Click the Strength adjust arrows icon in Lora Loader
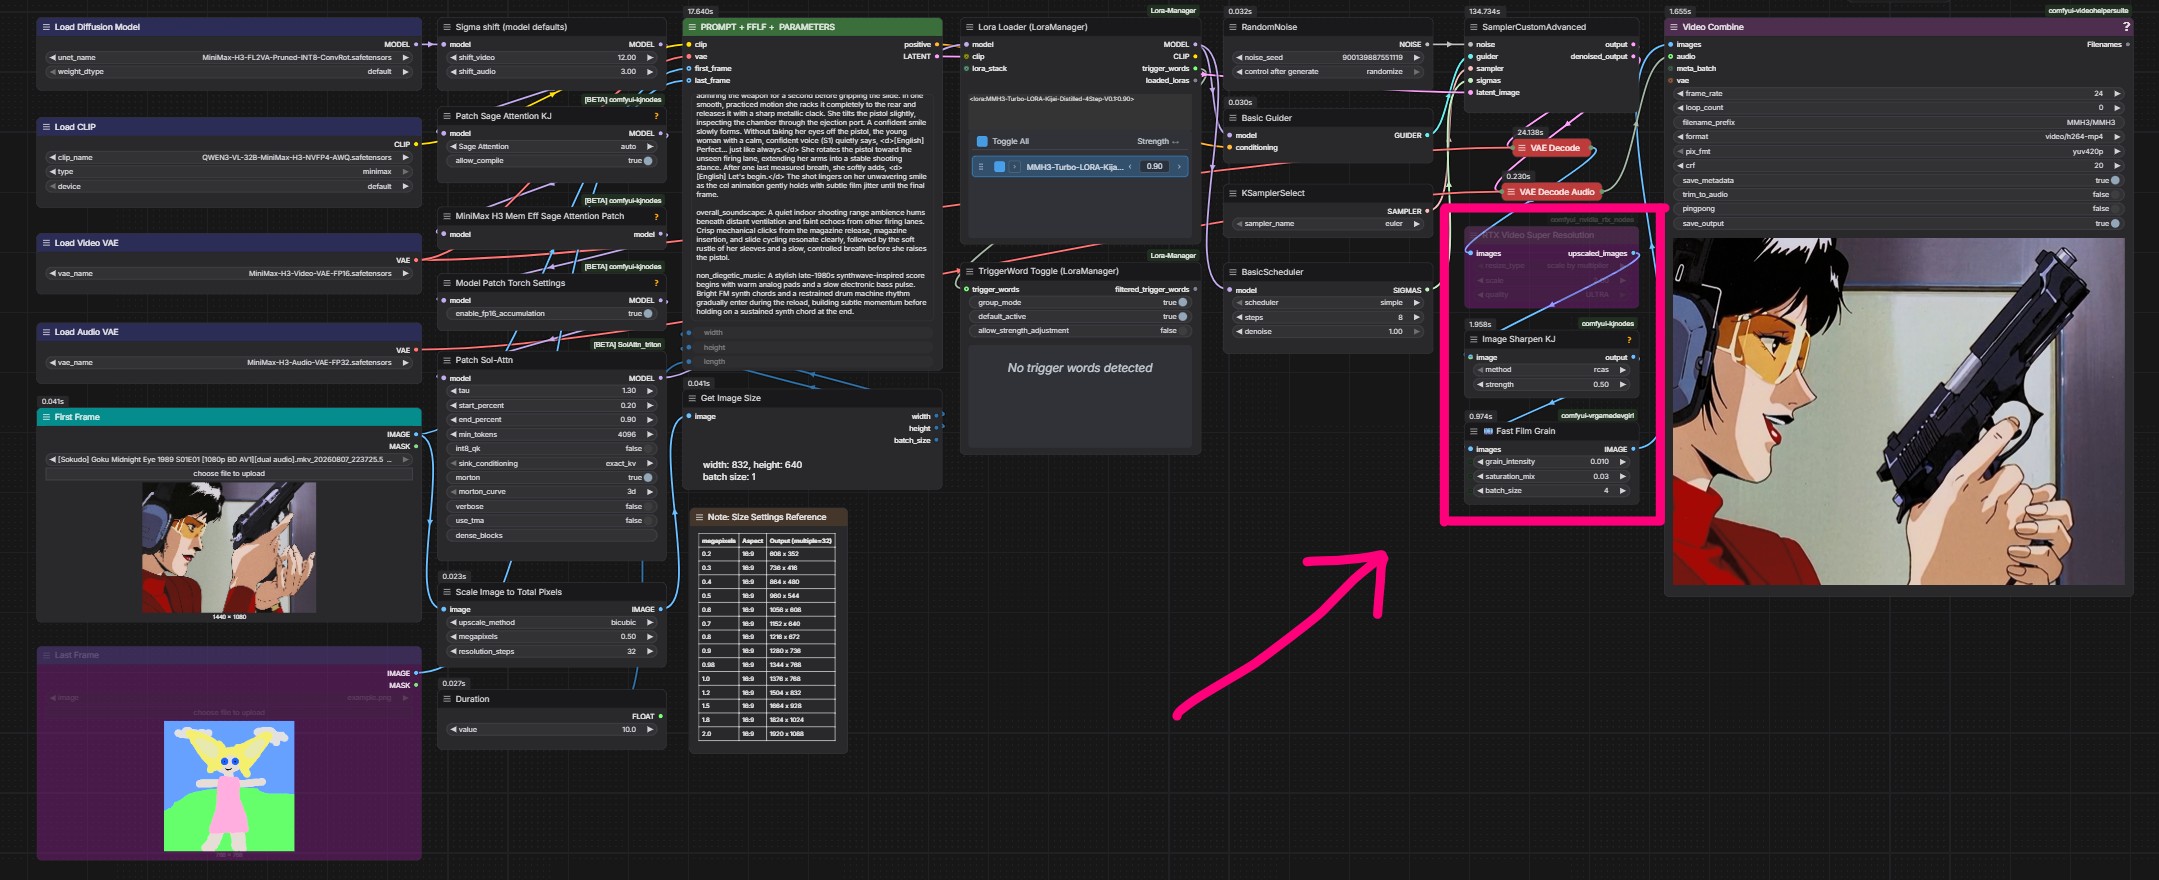Image resolution: width=2159 pixels, height=880 pixels. [x=1175, y=142]
